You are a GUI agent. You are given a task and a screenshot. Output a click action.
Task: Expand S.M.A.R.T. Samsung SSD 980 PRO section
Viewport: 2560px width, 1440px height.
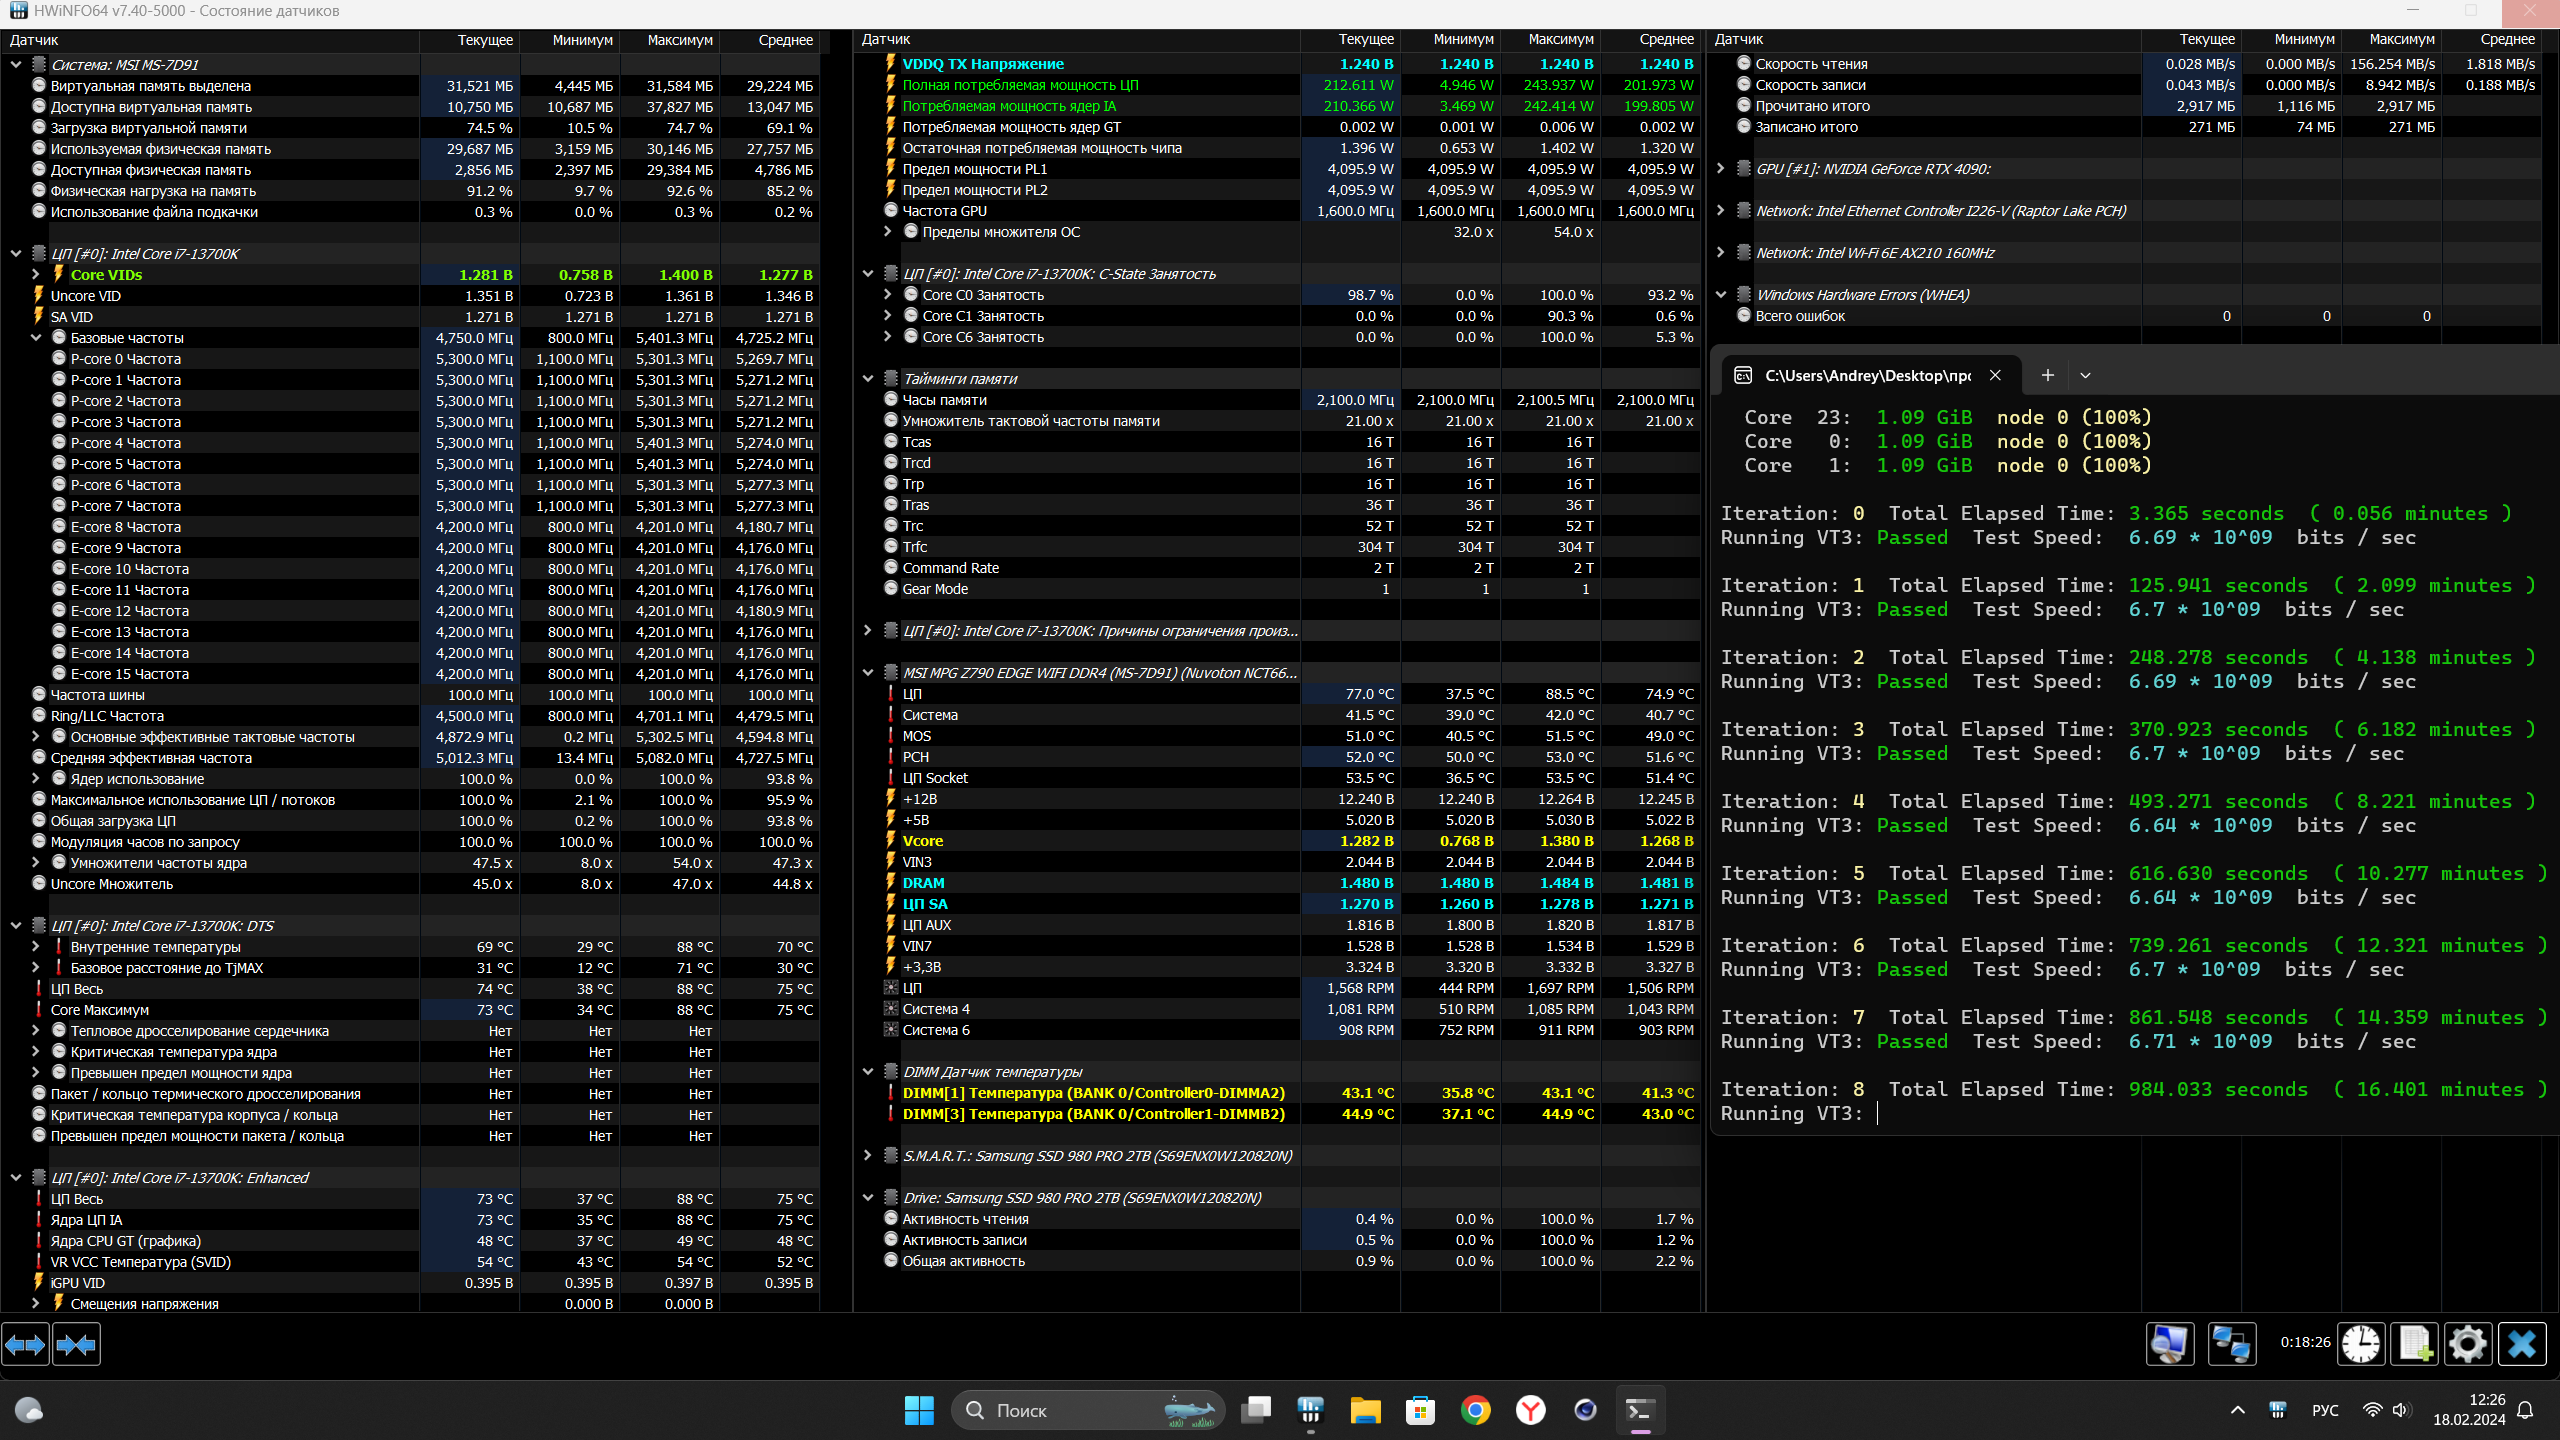[x=868, y=1156]
